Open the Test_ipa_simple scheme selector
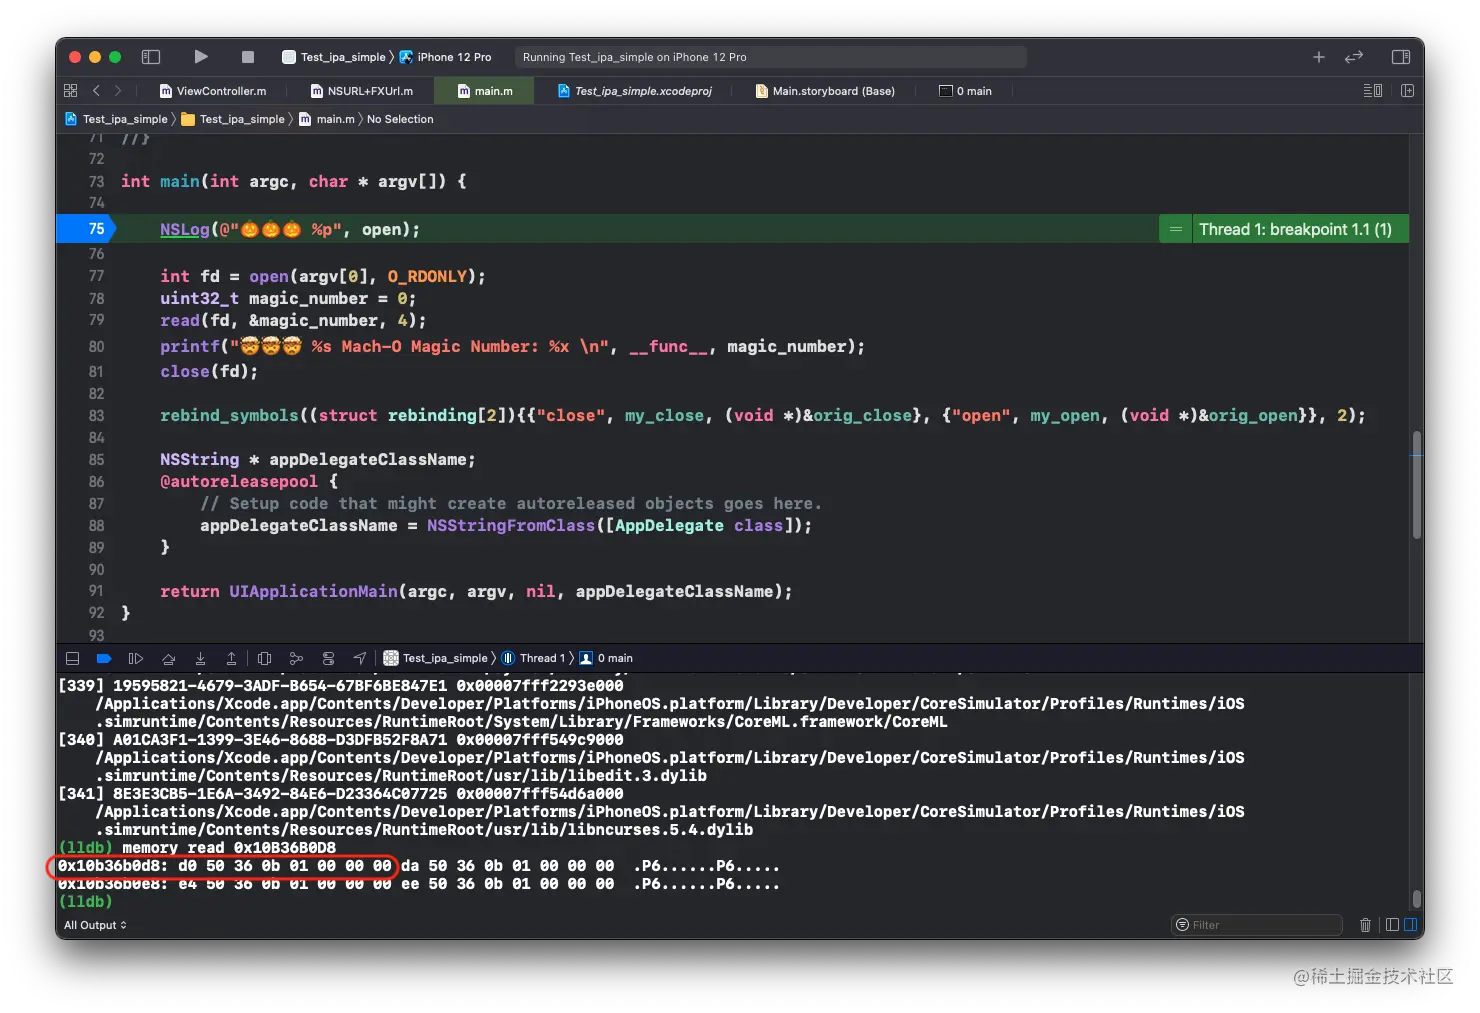The height and width of the screenshot is (1013, 1480). (334, 57)
